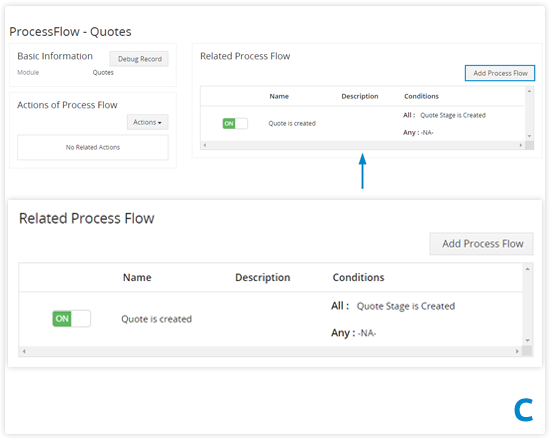The height and width of the screenshot is (439, 553).
Task: Click scroll right arrow in upper table
Action: pyautogui.click(x=521, y=145)
